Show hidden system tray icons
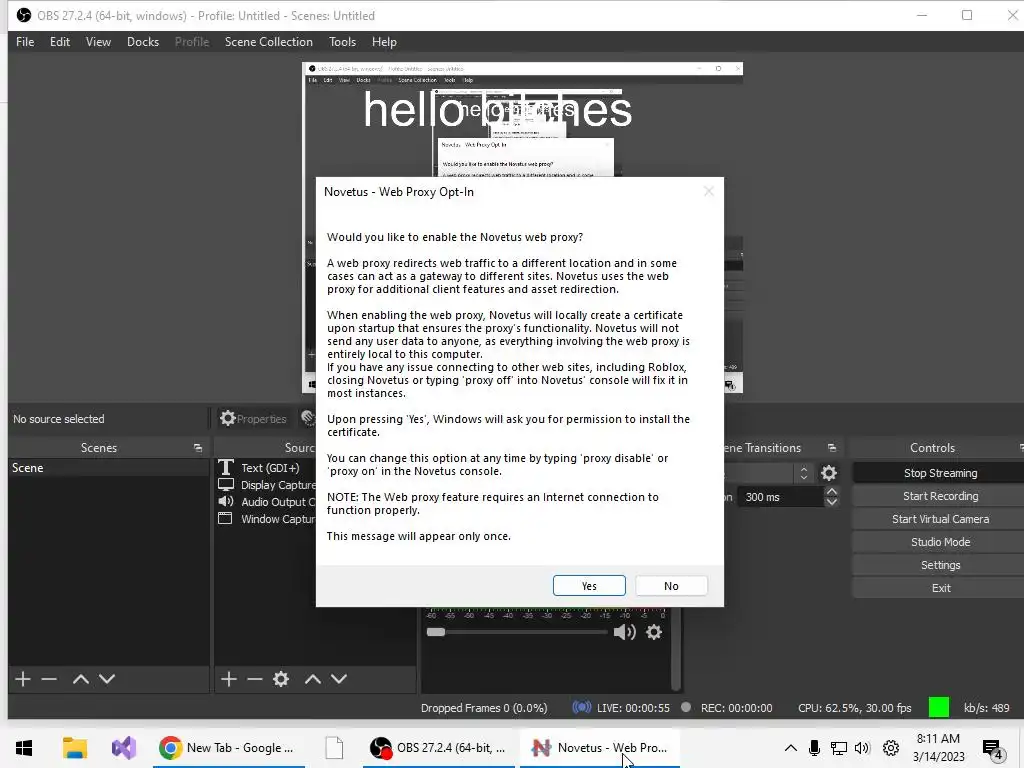The image size is (1024, 768). pyautogui.click(x=790, y=748)
